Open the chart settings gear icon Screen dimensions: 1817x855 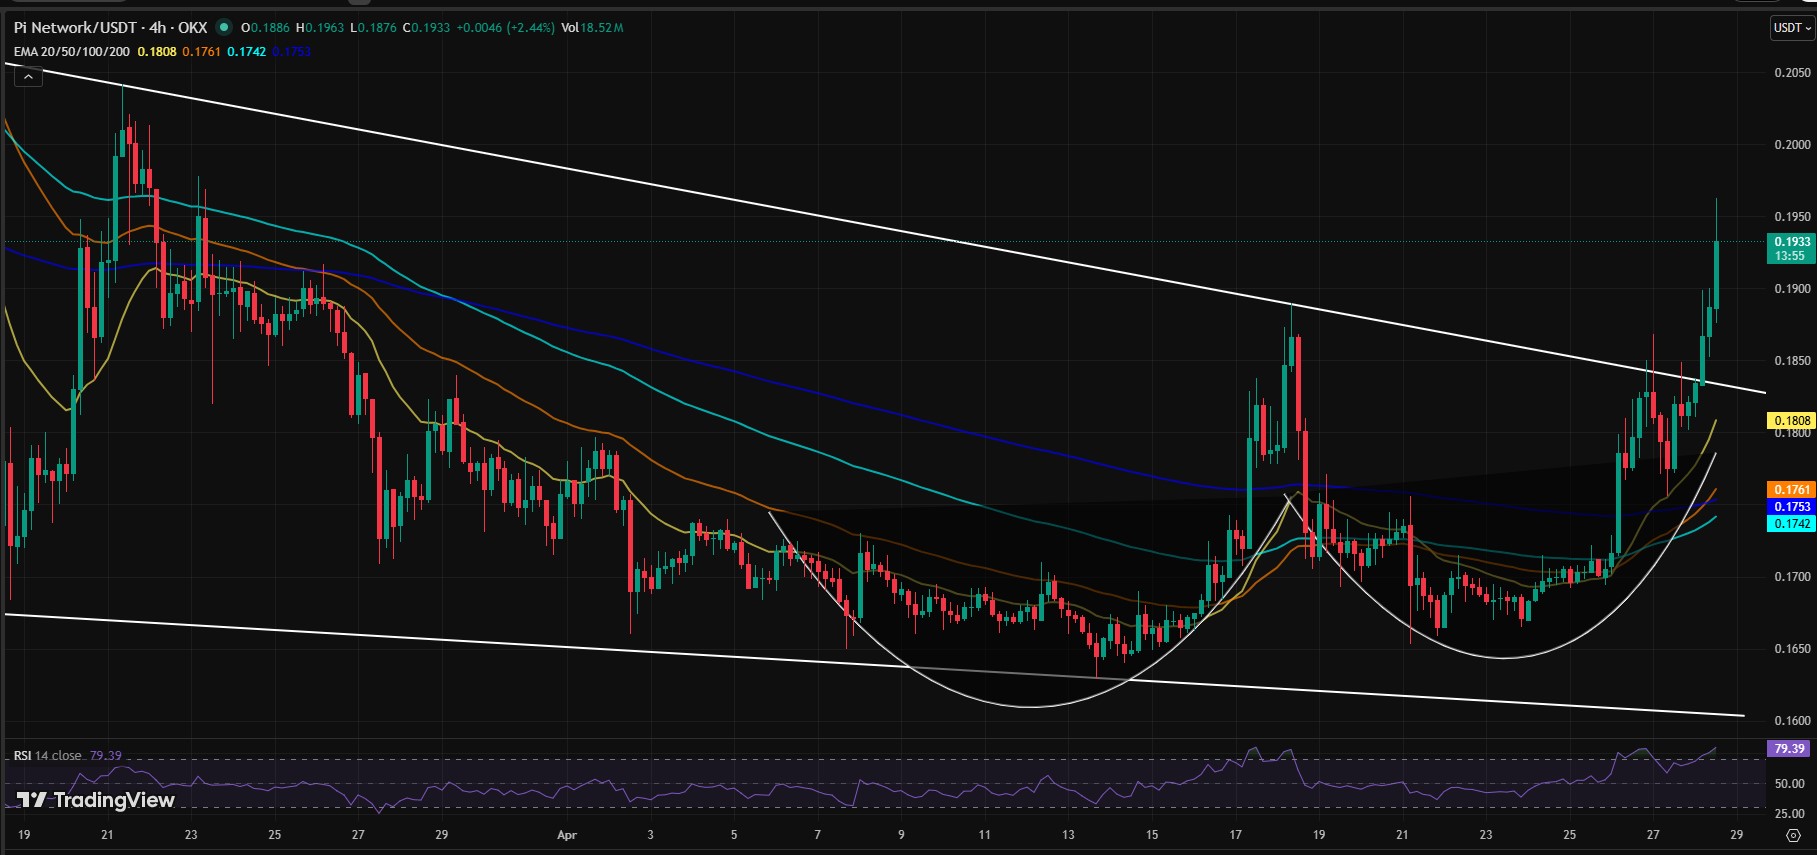coord(1793,835)
